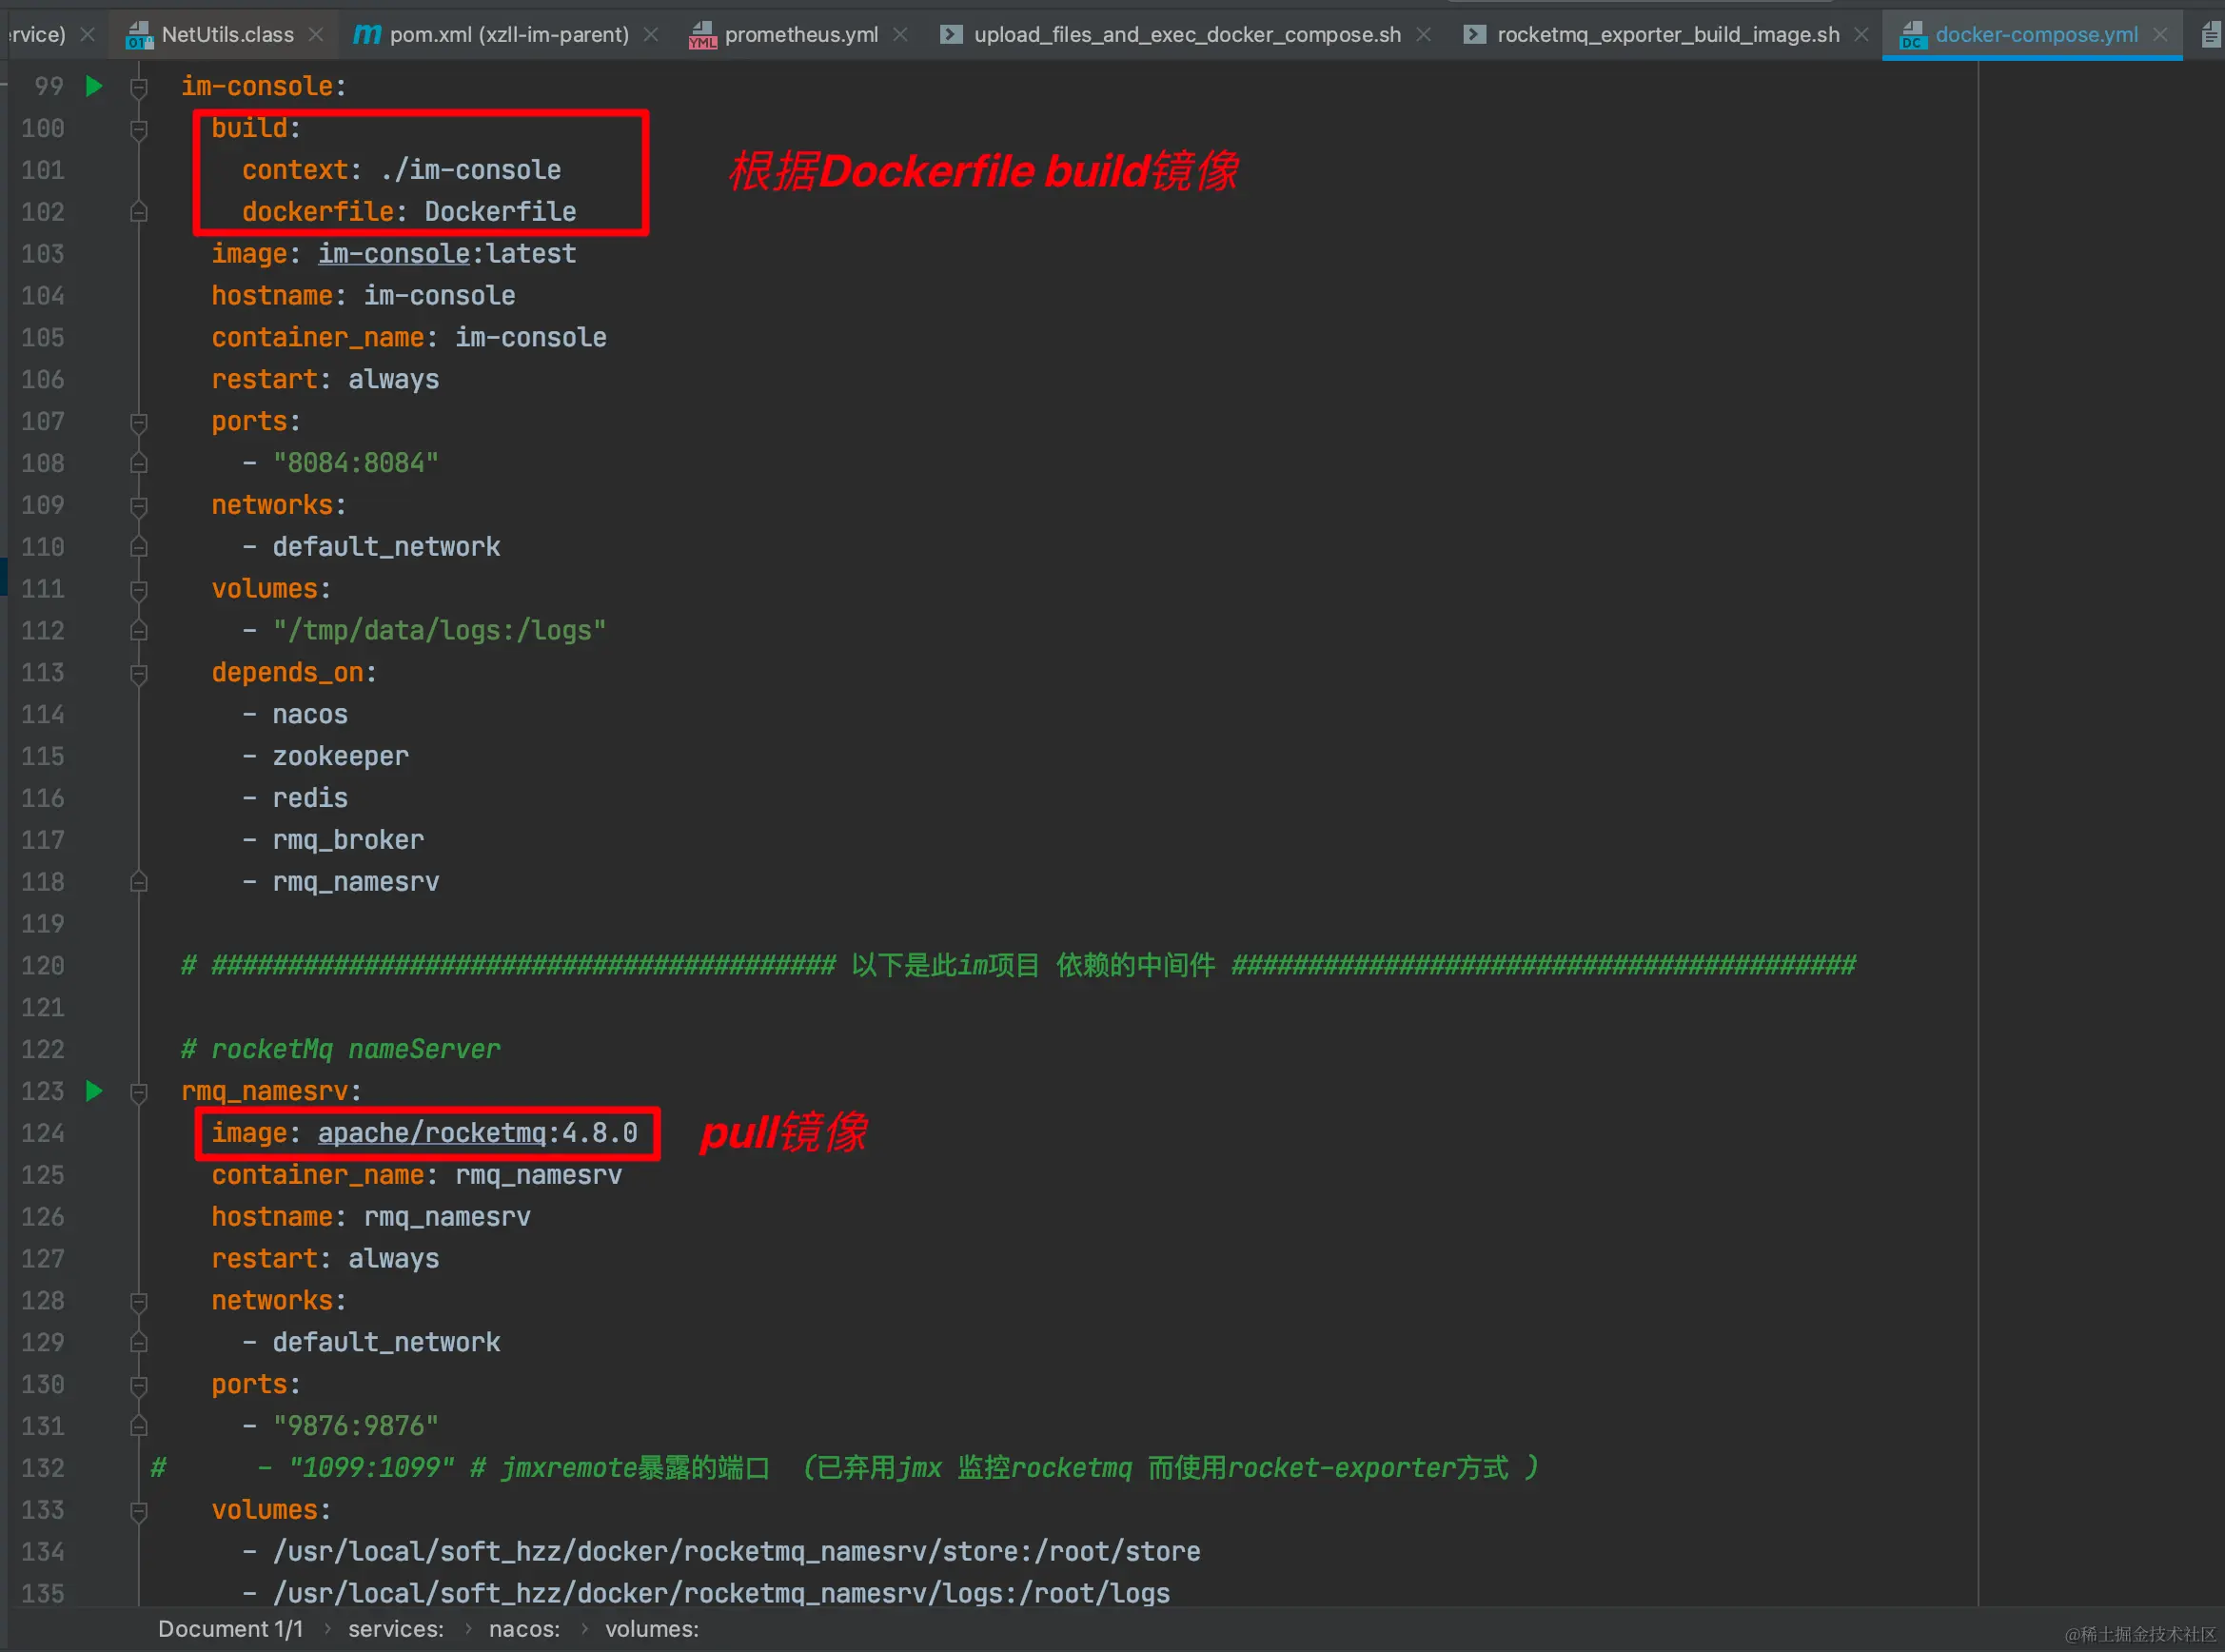Click the pom.xml Maven file icon

coord(366,35)
